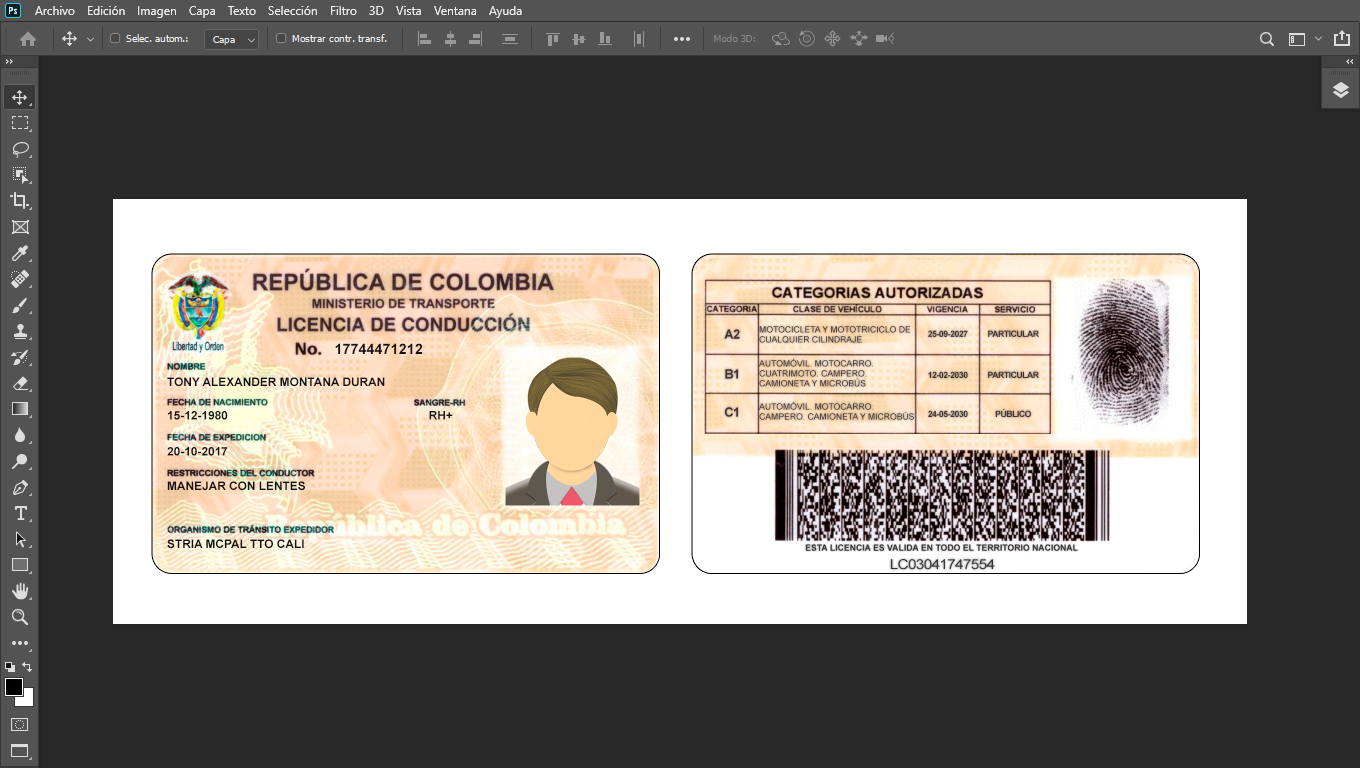
Task: Select the History Brush tool
Action: pyautogui.click(x=20, y=357)
